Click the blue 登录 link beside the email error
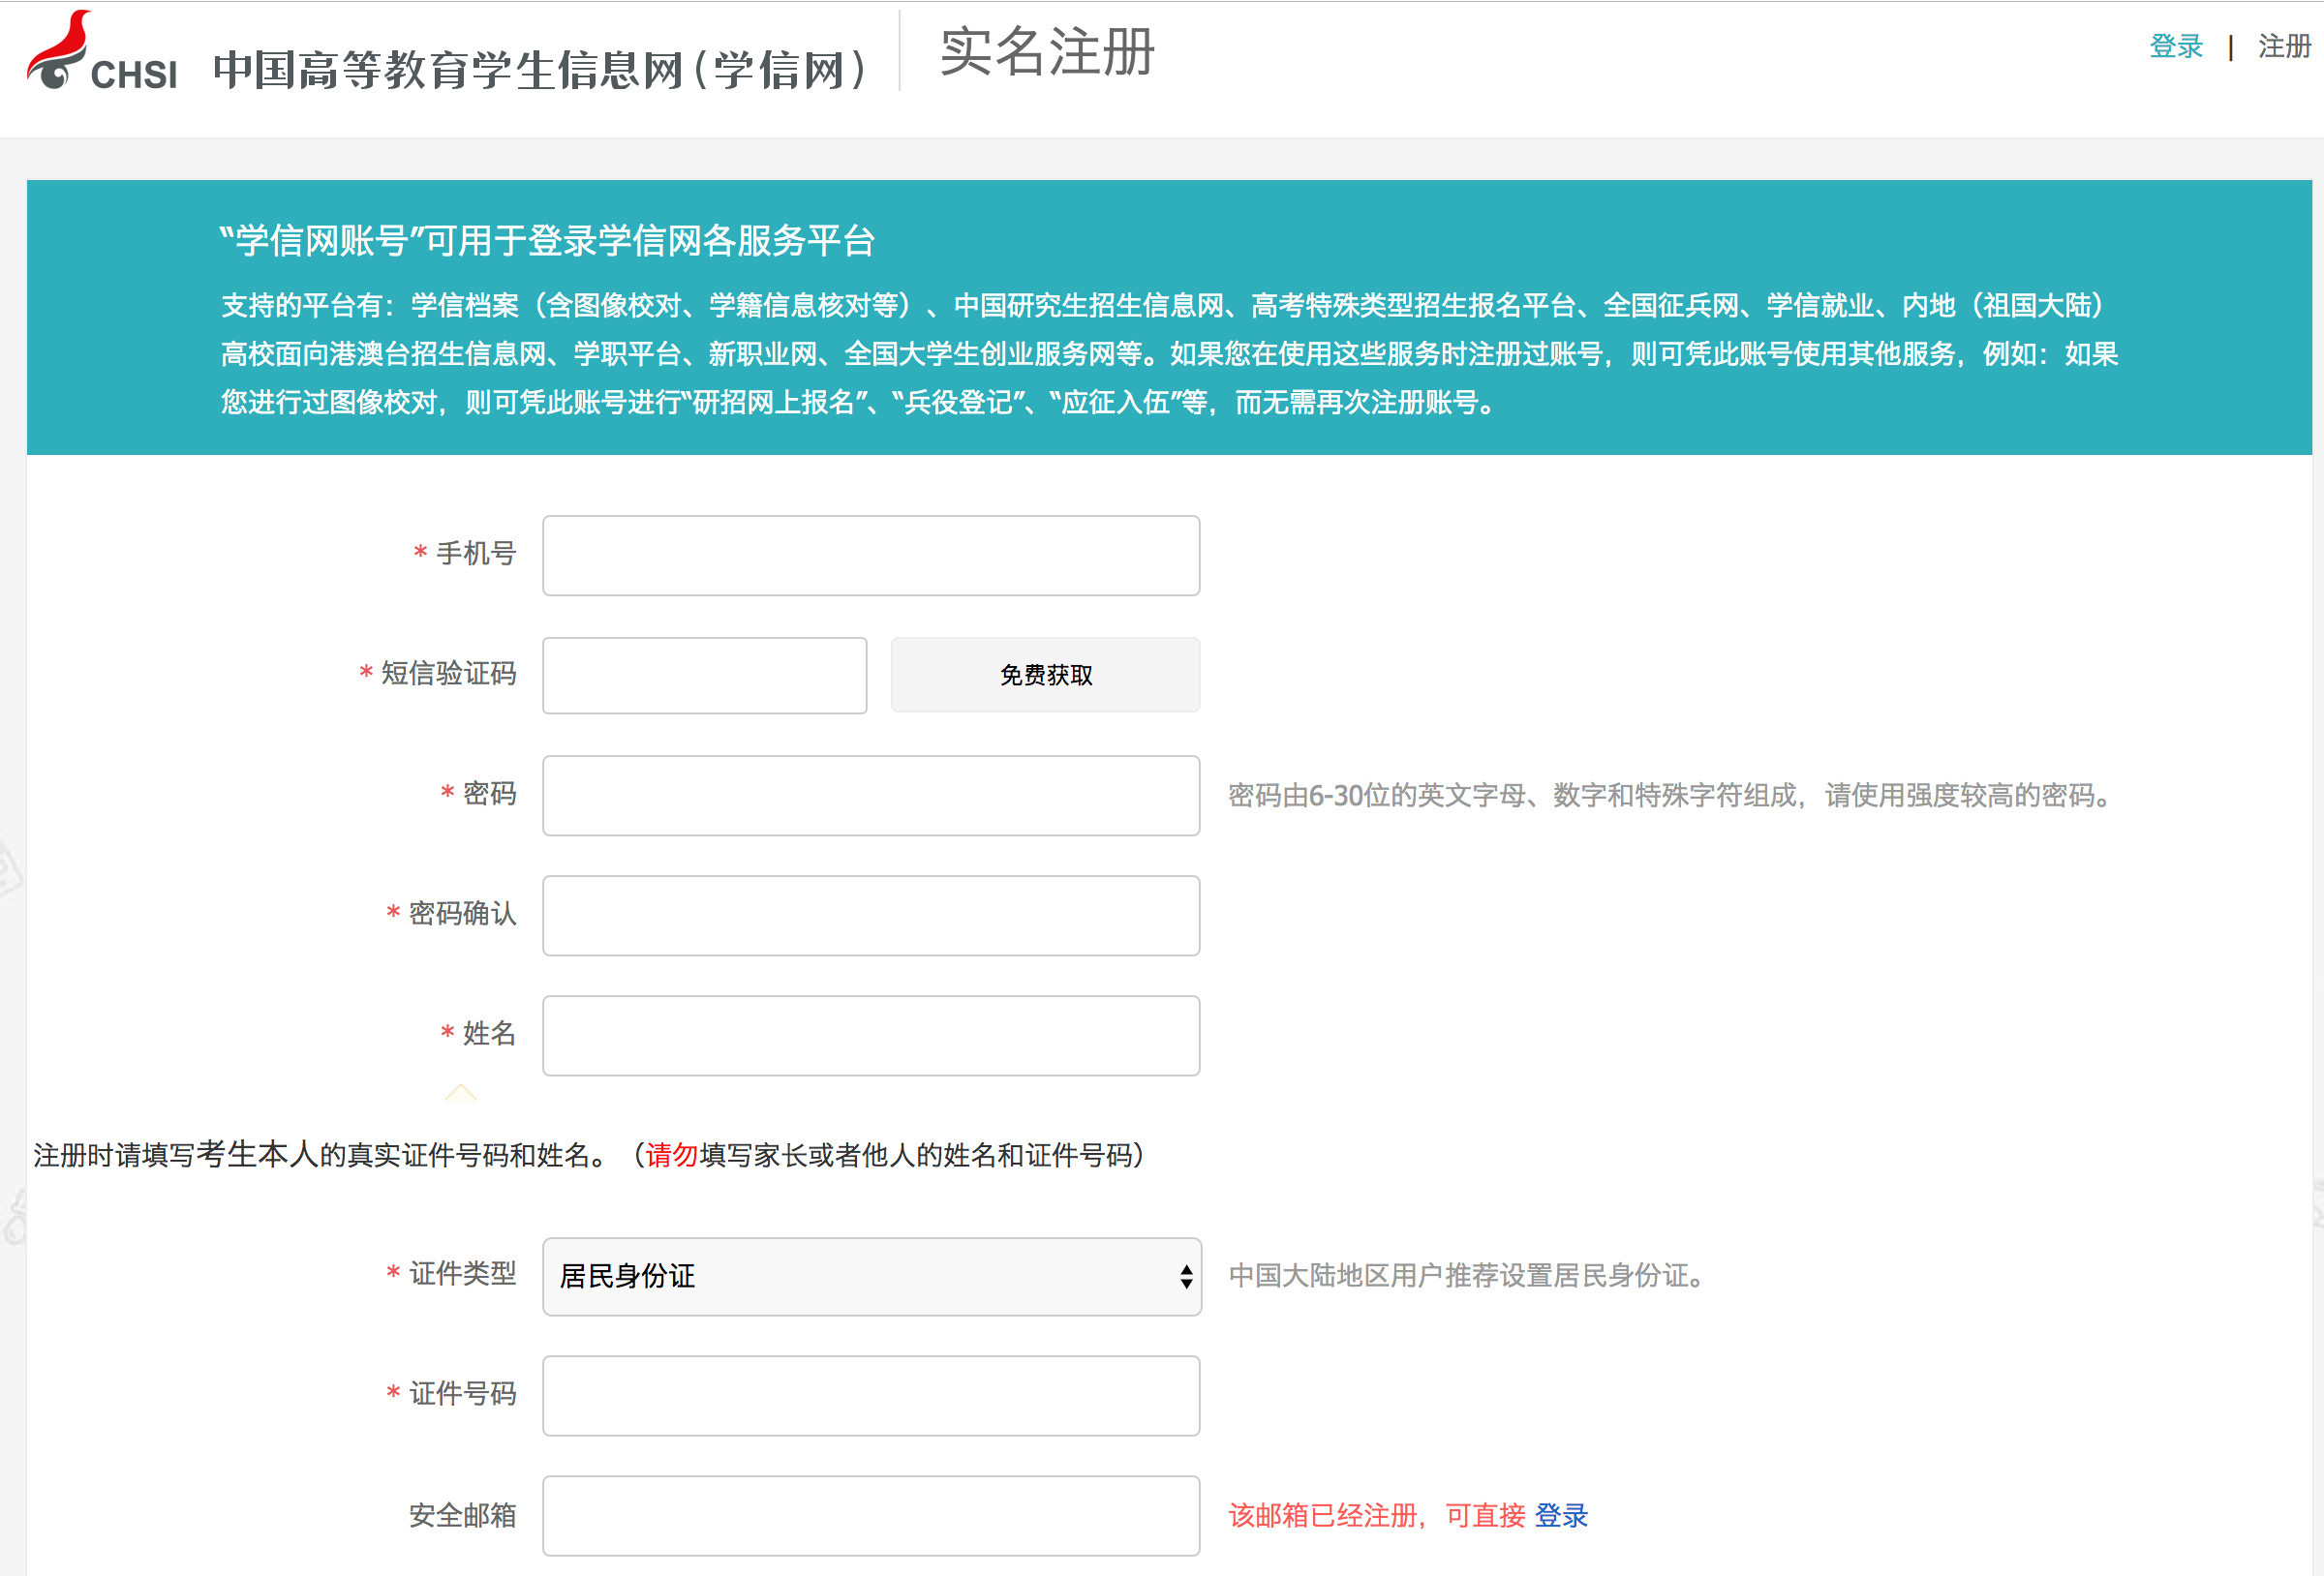Screen dimensions: 2324x1576 (x=1561, y=1515)
